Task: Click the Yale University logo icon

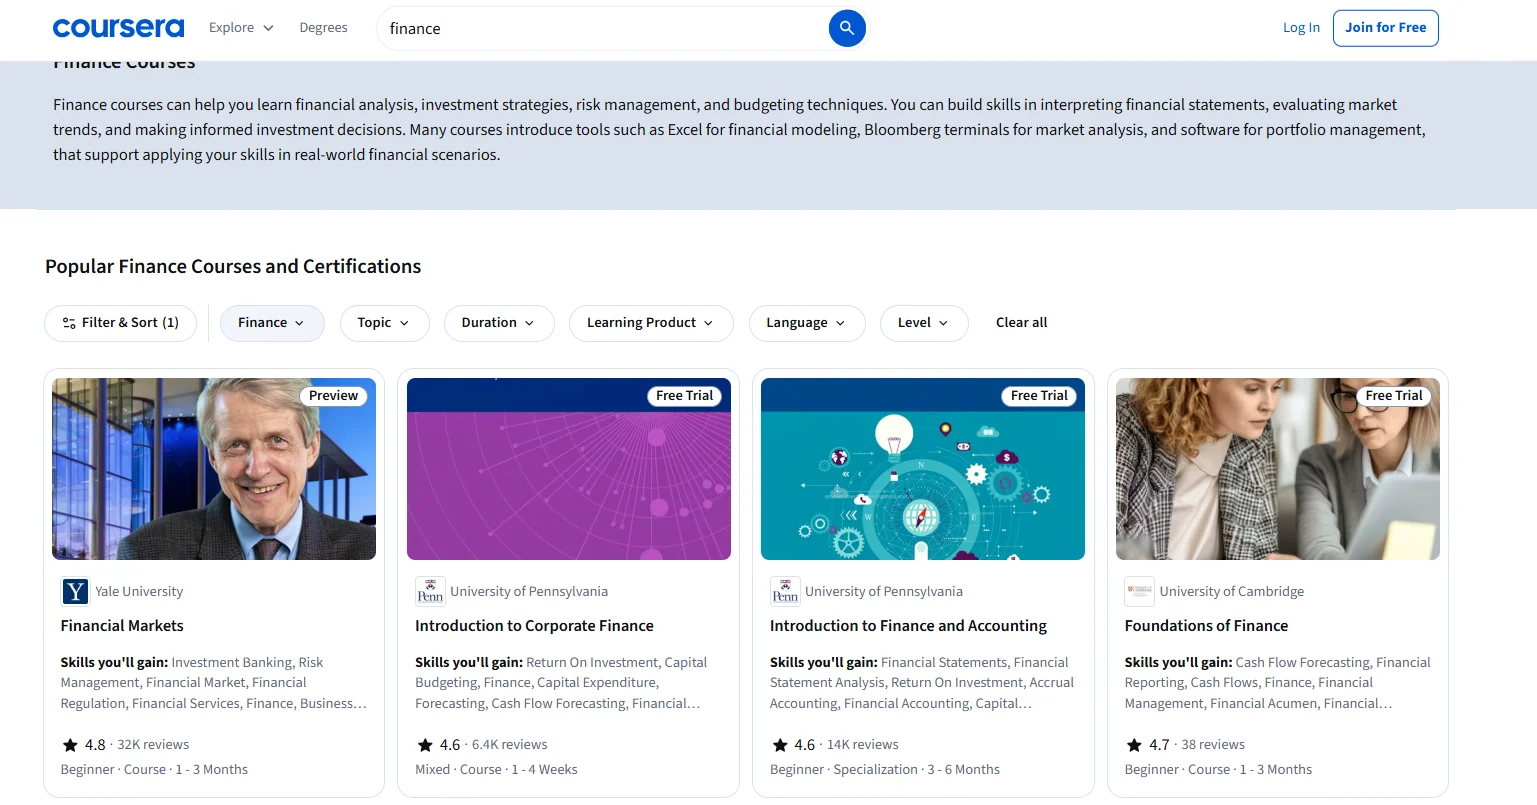Action: point(75,592)
